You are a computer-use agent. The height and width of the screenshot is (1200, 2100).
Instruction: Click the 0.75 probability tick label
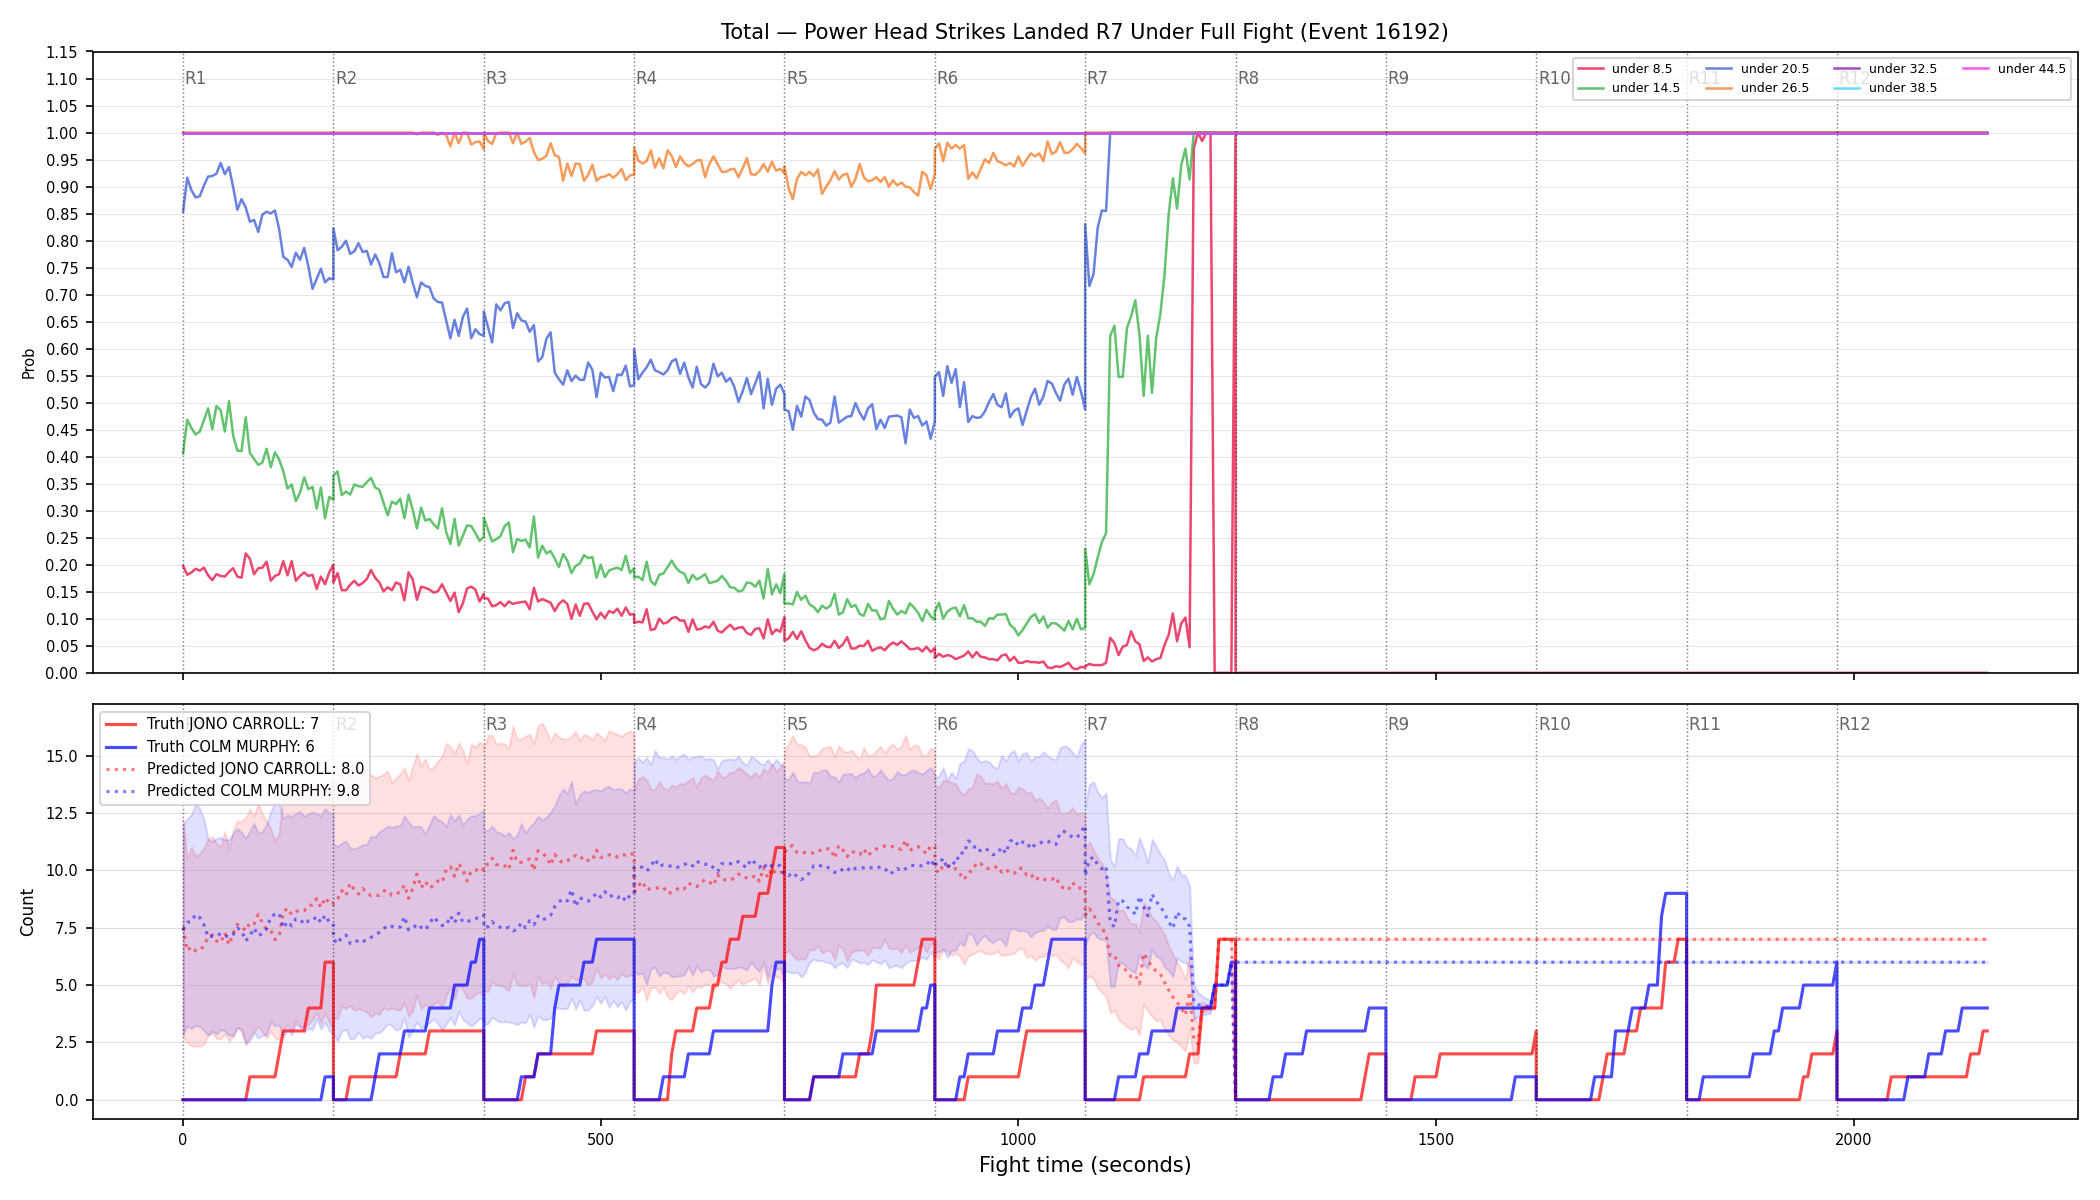[62, 268]
